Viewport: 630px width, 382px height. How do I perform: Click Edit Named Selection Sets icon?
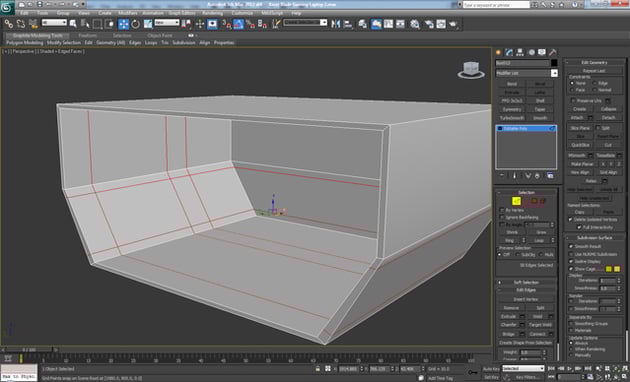[276, 24]
